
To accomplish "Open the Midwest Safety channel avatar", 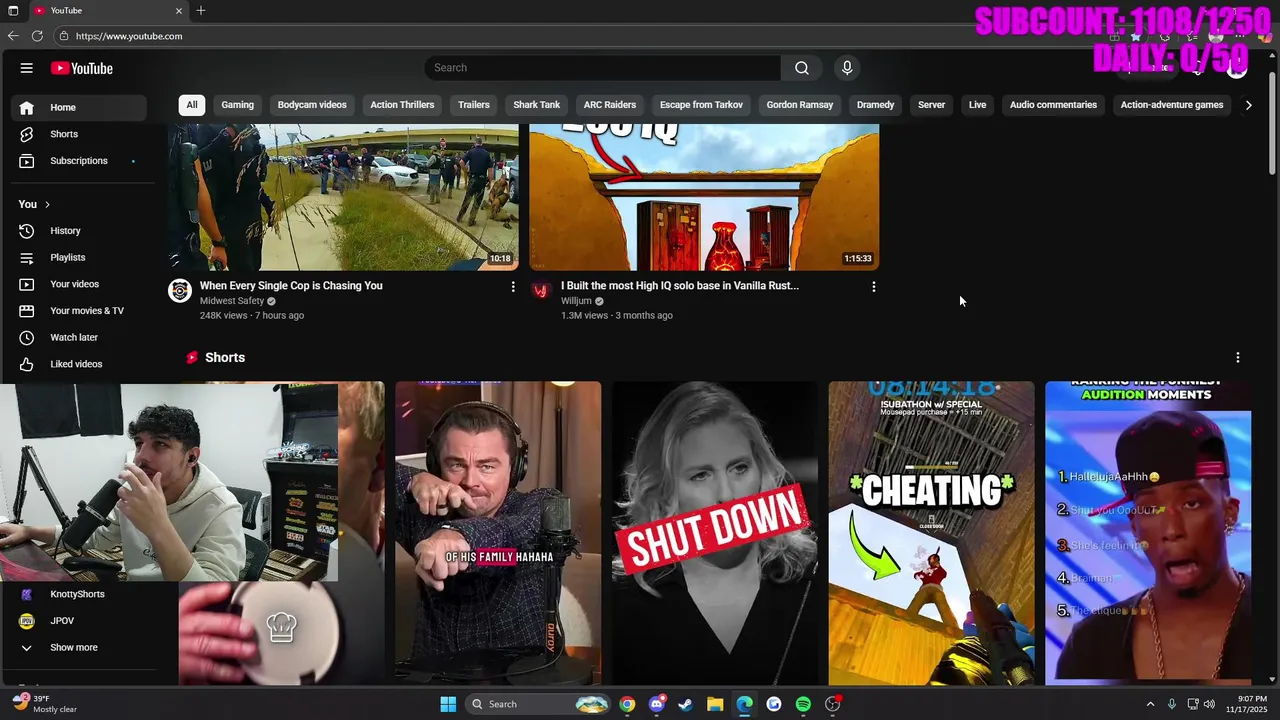I will click(x=180, y=291).
